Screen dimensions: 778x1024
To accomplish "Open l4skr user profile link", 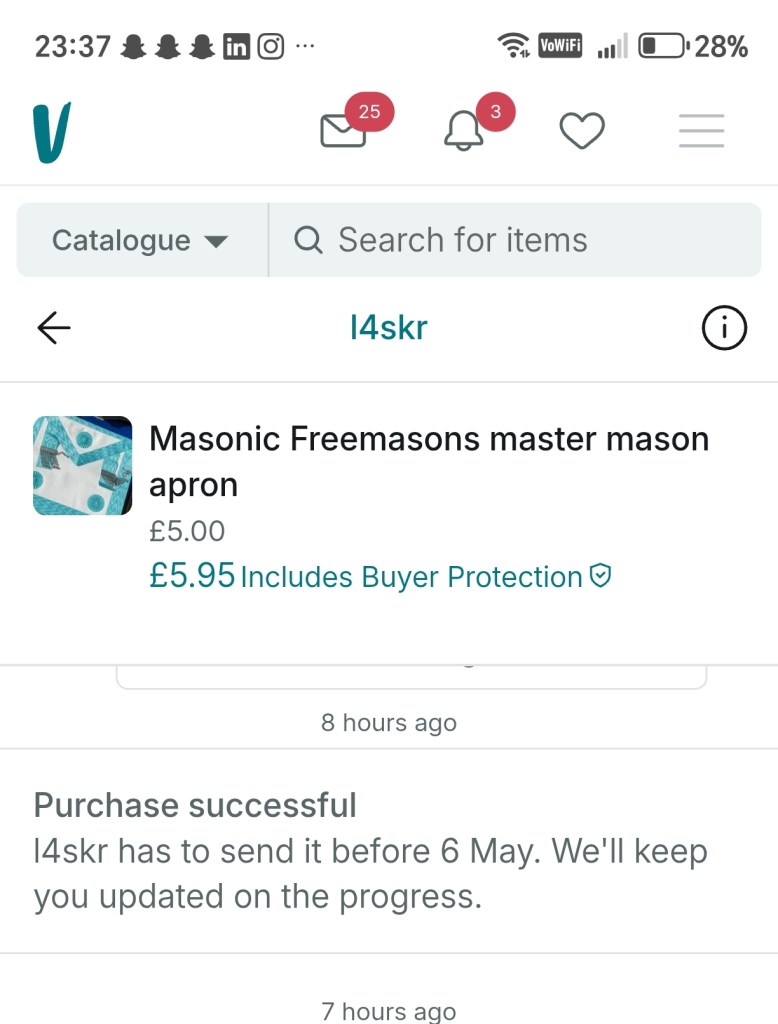I will point(389,328).
